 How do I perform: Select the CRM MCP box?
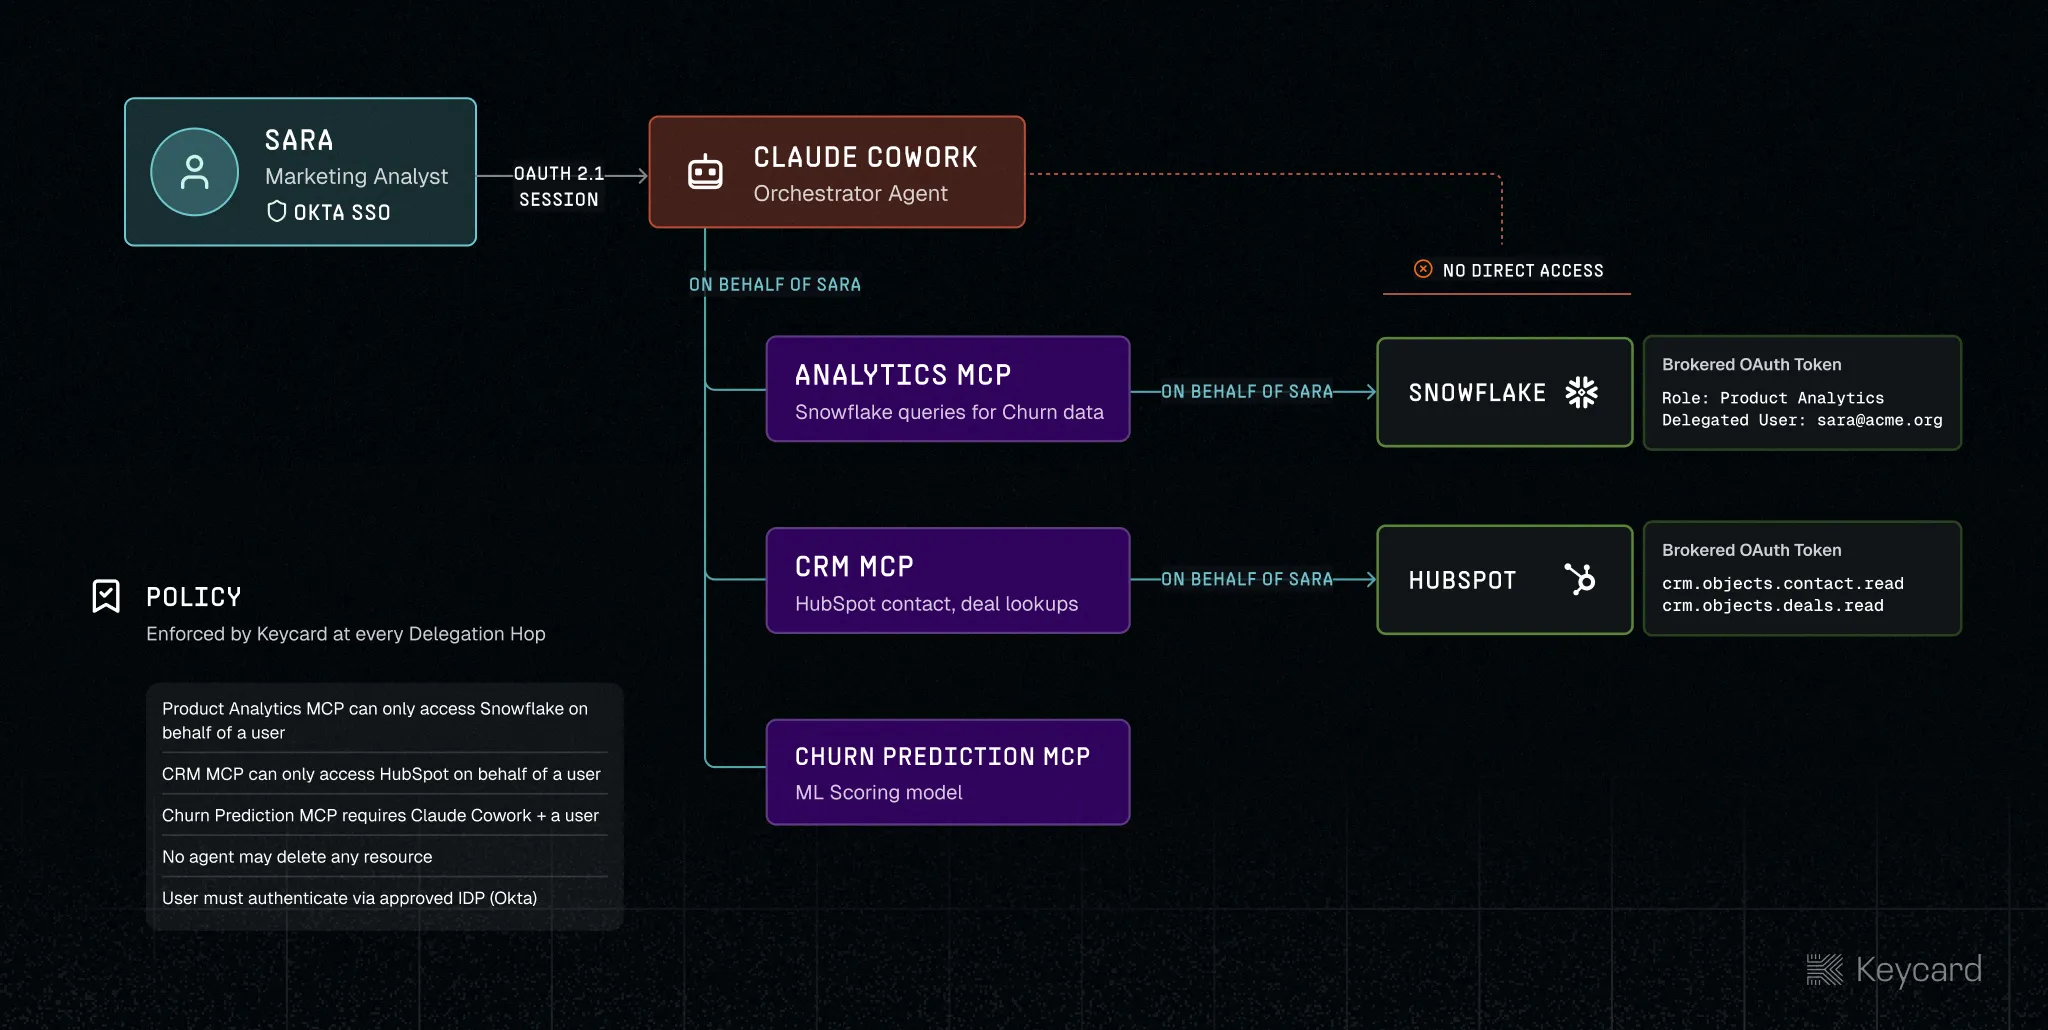(x=948, y=581)
